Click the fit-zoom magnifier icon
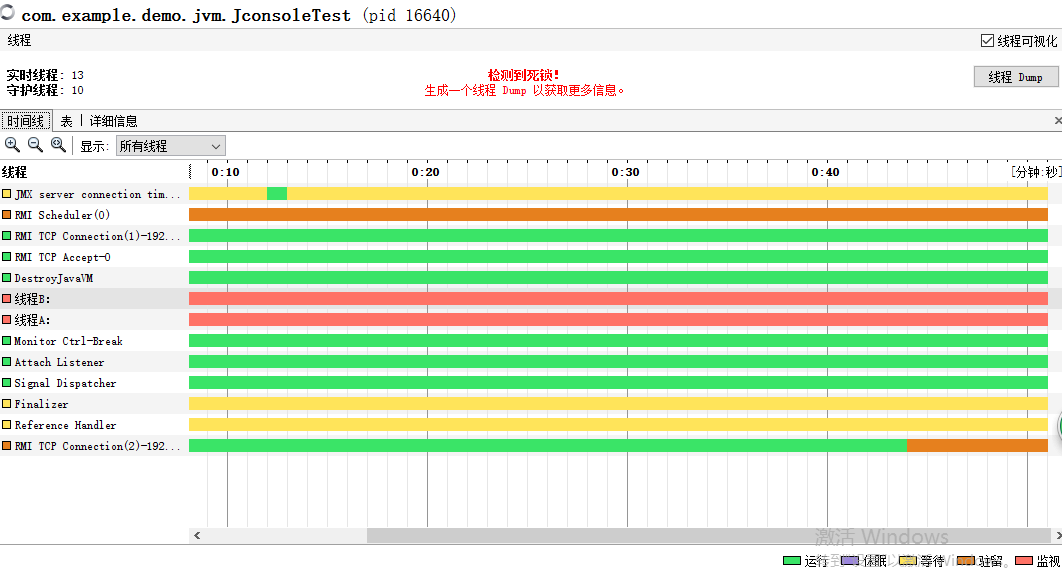This screenshot has height=576, width=1062. [x=58, y=144]
